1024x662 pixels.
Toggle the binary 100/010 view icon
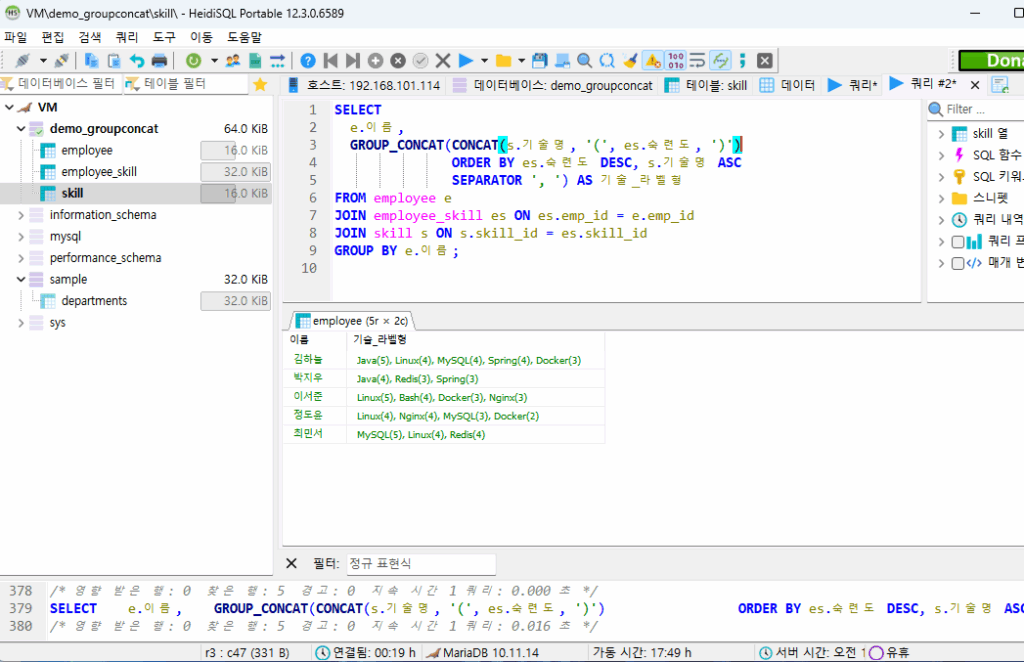[676, 61]
